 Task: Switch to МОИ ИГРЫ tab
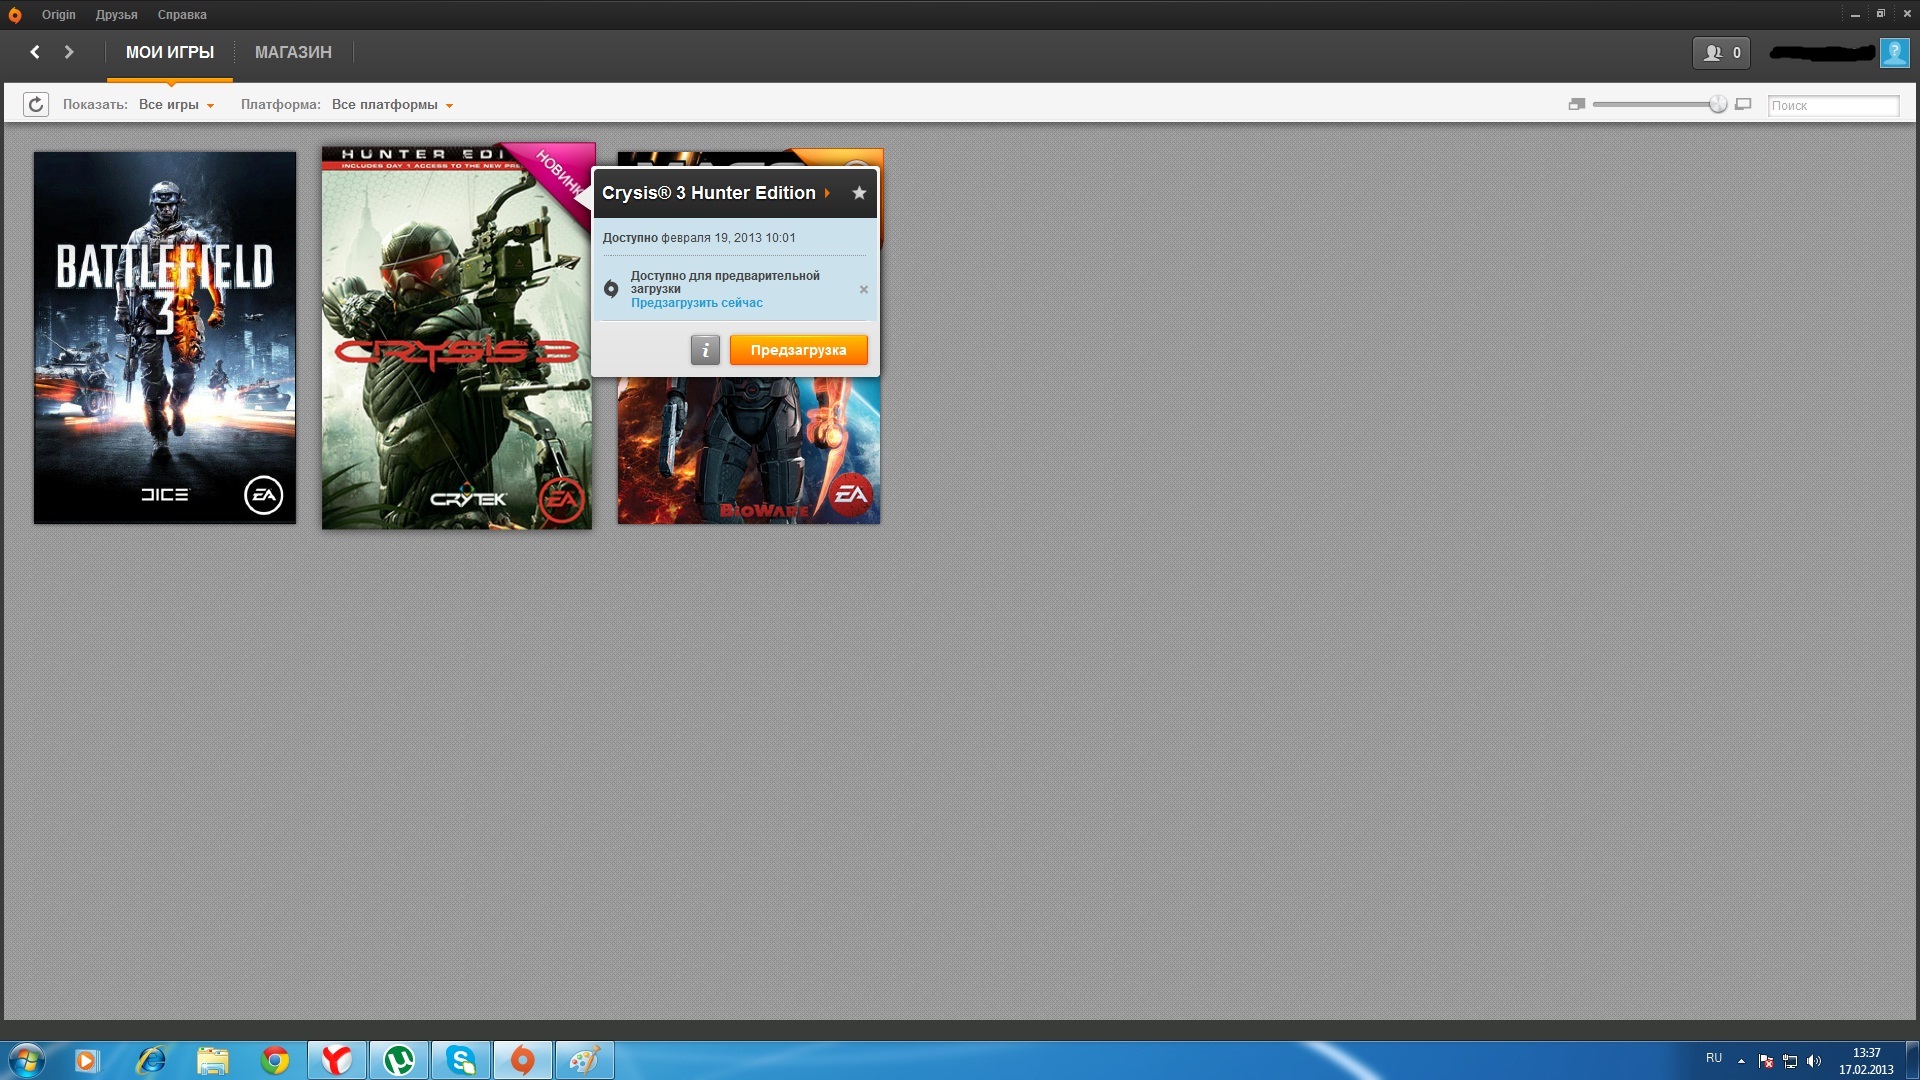(x=170, y=52)
